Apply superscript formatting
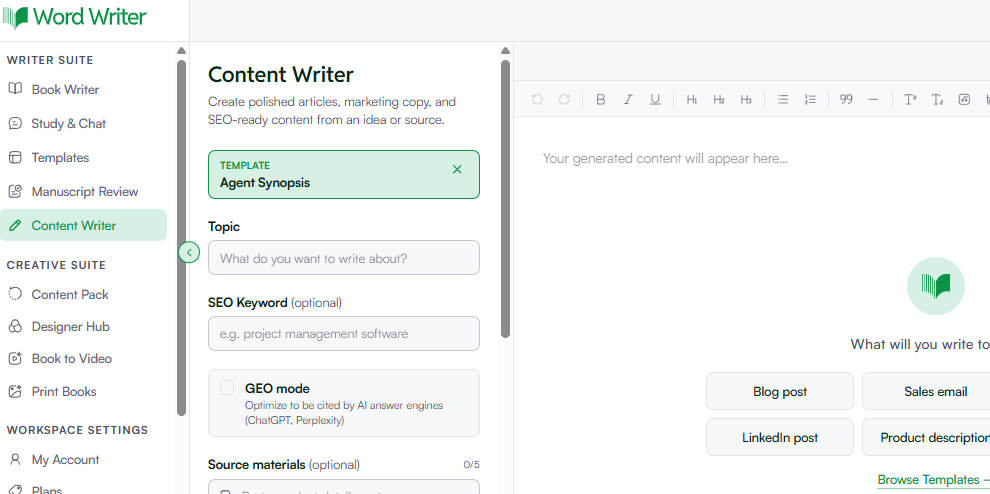 coord(910,99)
